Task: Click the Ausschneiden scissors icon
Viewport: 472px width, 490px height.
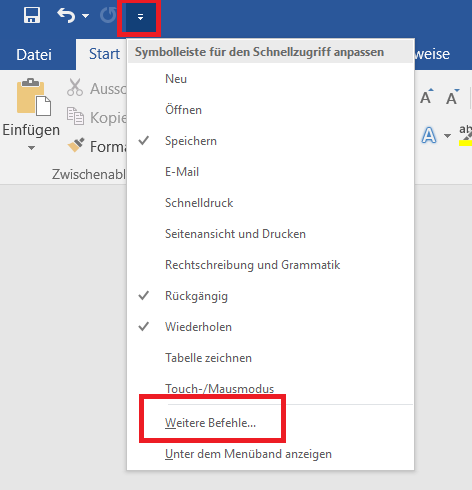Action: 75,87
